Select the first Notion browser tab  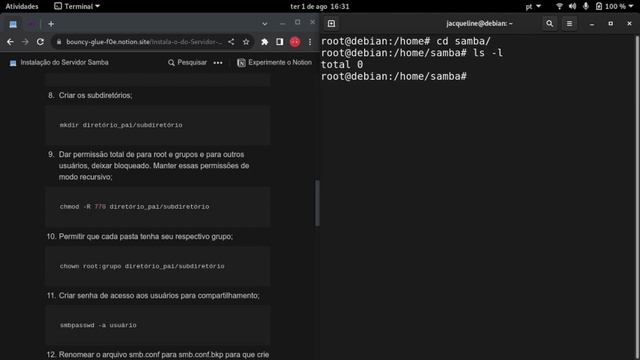[x=13, y=24]
